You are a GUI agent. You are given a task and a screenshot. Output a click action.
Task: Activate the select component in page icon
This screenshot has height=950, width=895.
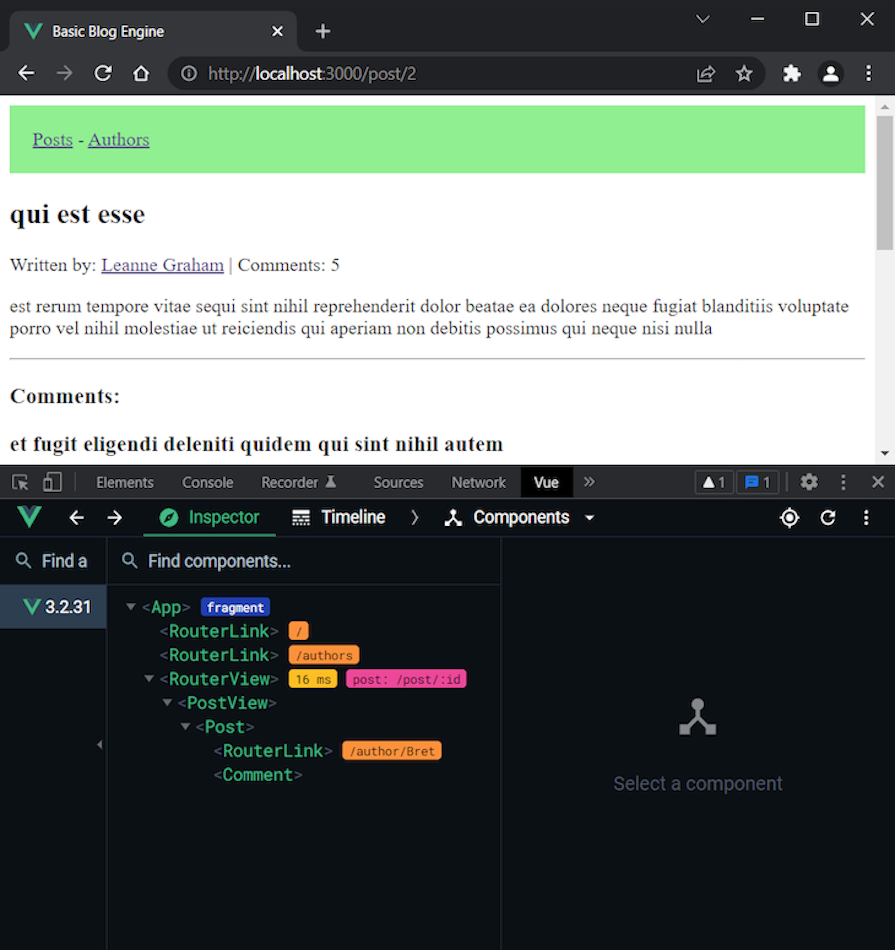(x=789, y=517)
